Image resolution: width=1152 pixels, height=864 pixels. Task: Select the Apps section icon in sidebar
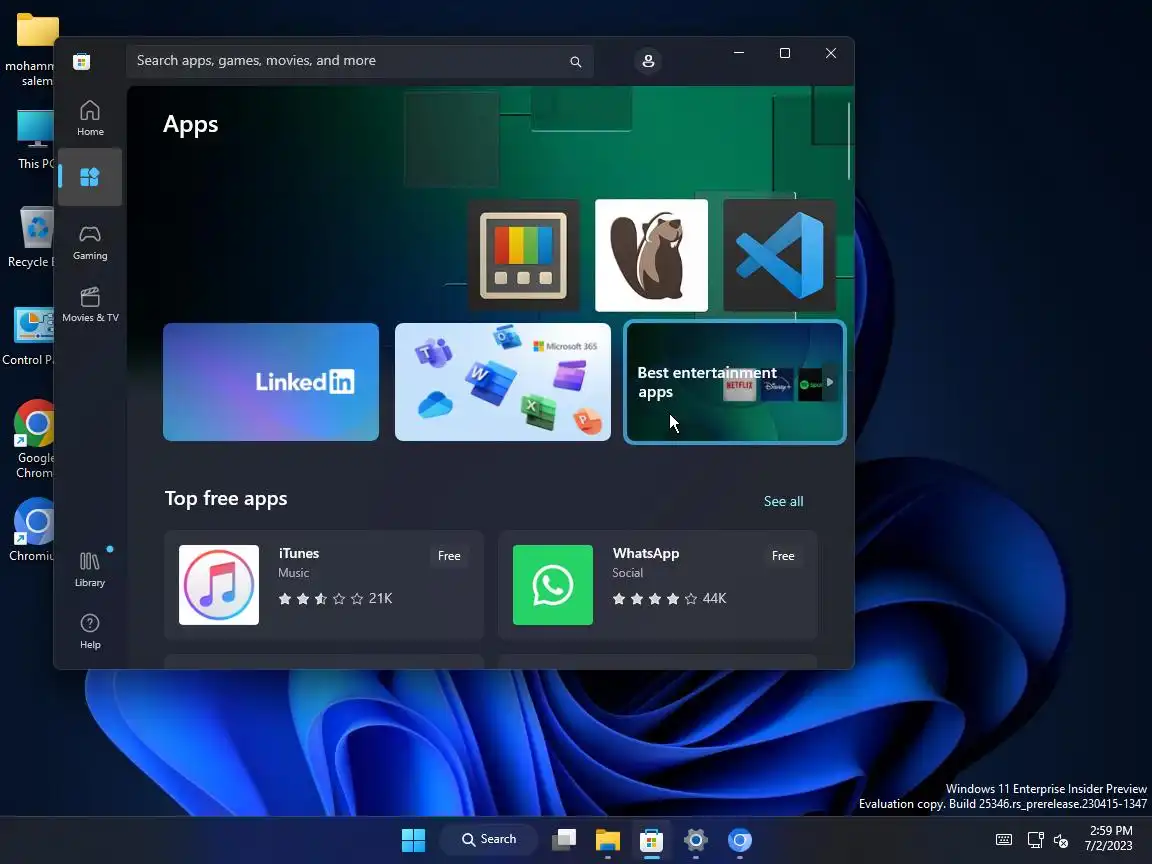point(90,177)
